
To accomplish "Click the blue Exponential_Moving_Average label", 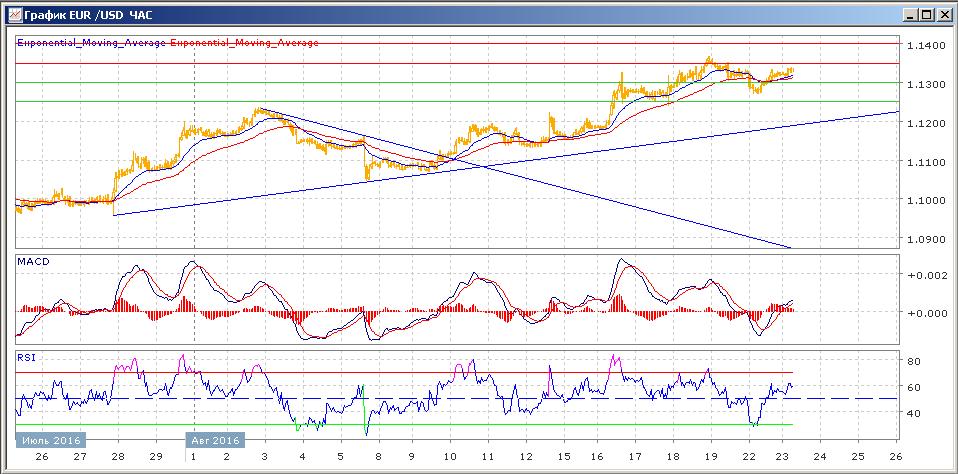I will 92,43.
